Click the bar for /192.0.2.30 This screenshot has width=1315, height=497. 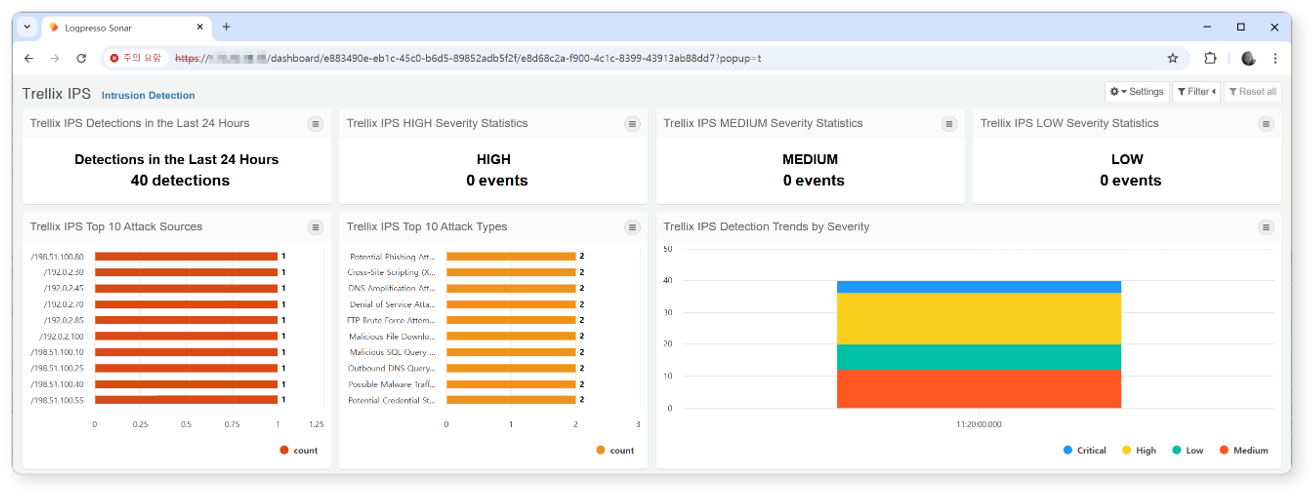pyautogui.click(x=186, y=273)
